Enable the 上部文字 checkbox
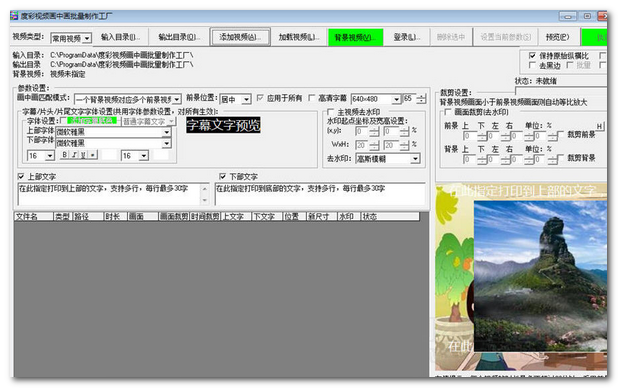 pos(21,176)
